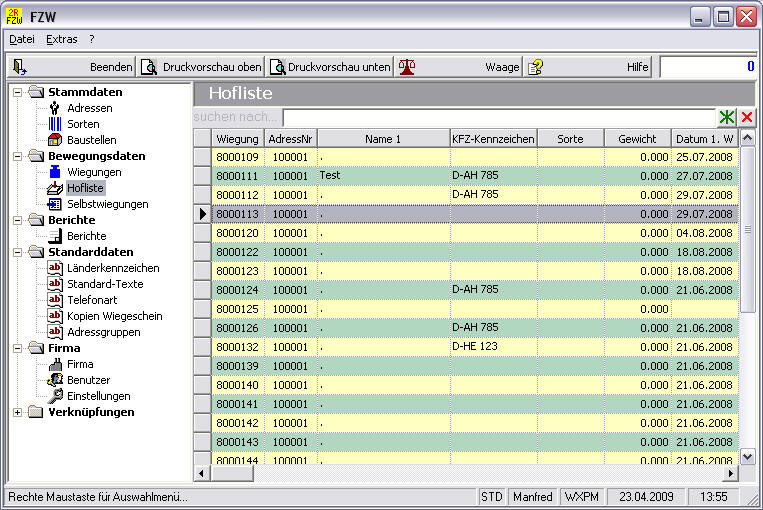Click the Waage scale icon

point(408,67)
